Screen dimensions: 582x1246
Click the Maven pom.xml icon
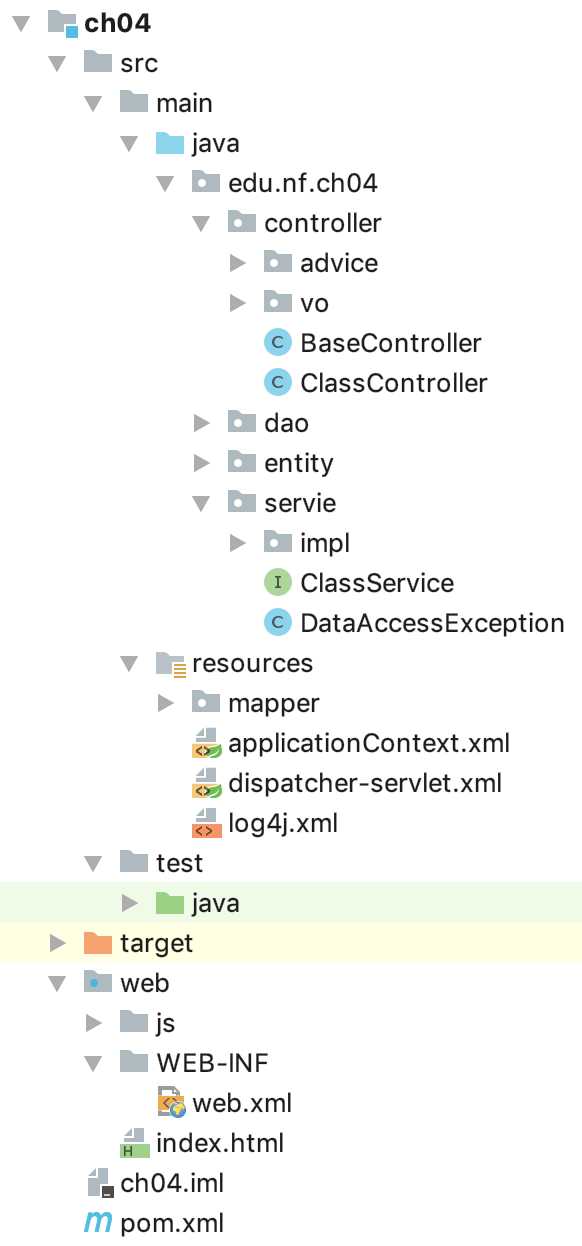point(98,1223)
